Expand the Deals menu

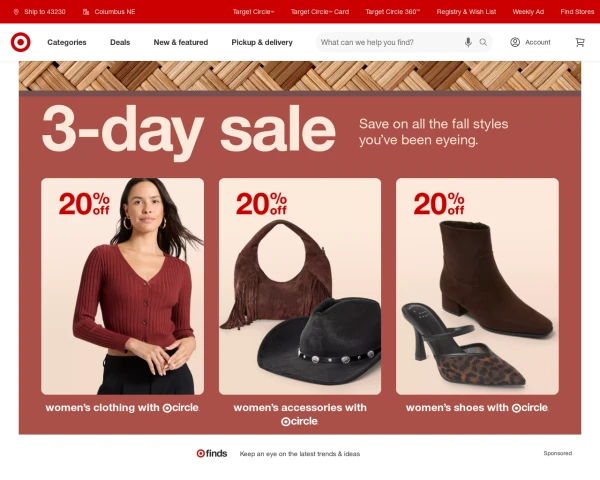point(120,42)
